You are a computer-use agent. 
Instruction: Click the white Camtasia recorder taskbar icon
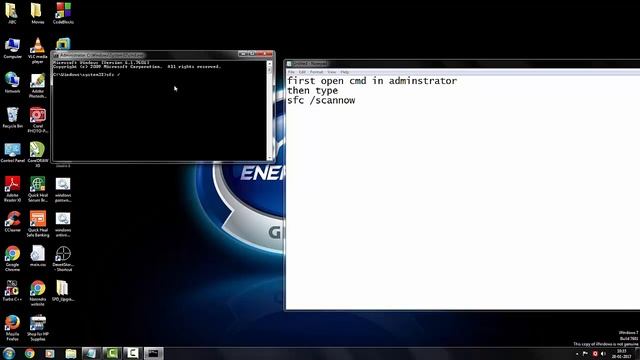[x=132, y=353]
